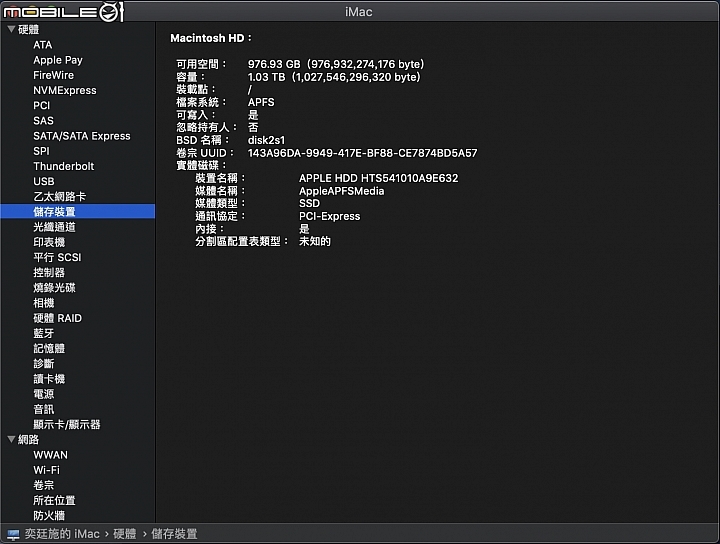The height and width of the screenshot is (544, 720).
Task: Select 電源 power entry
Action: [x=44, y=394]
